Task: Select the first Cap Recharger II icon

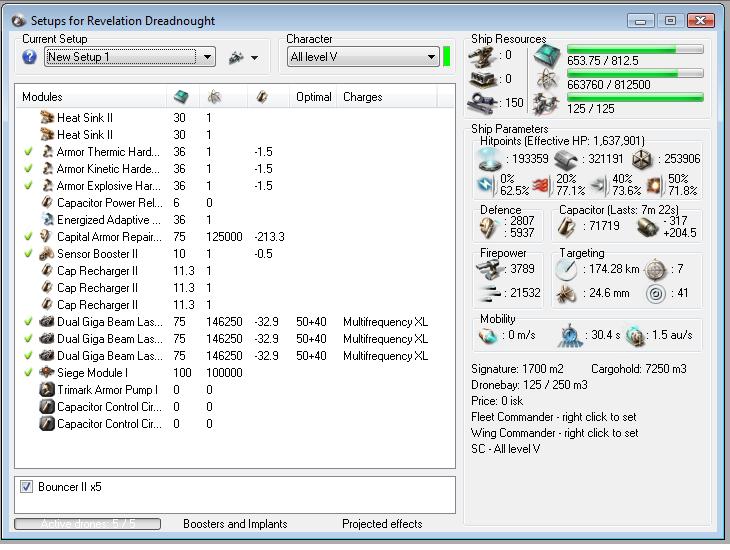Action: 47,271
